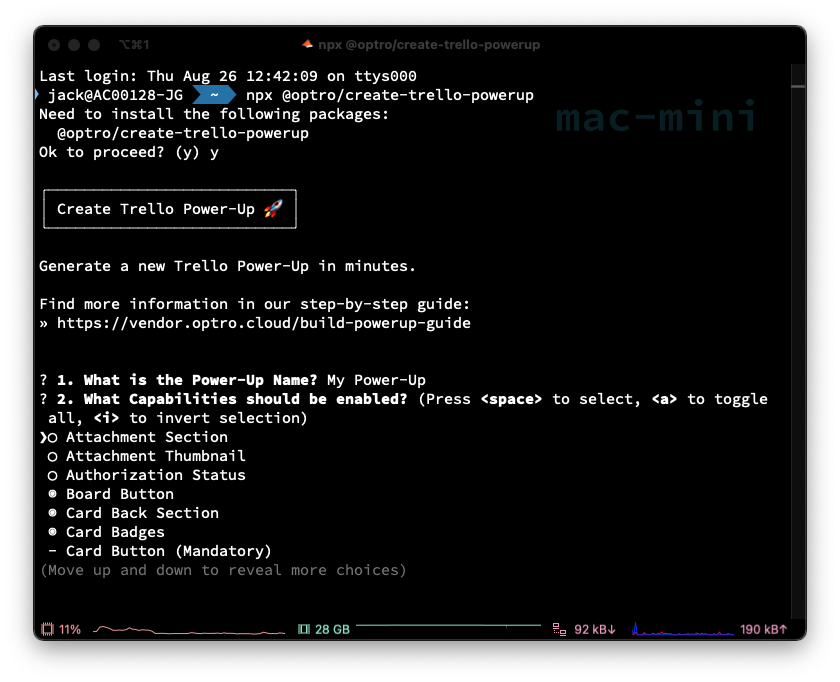Click the red close window button

[x=54, y=45]
